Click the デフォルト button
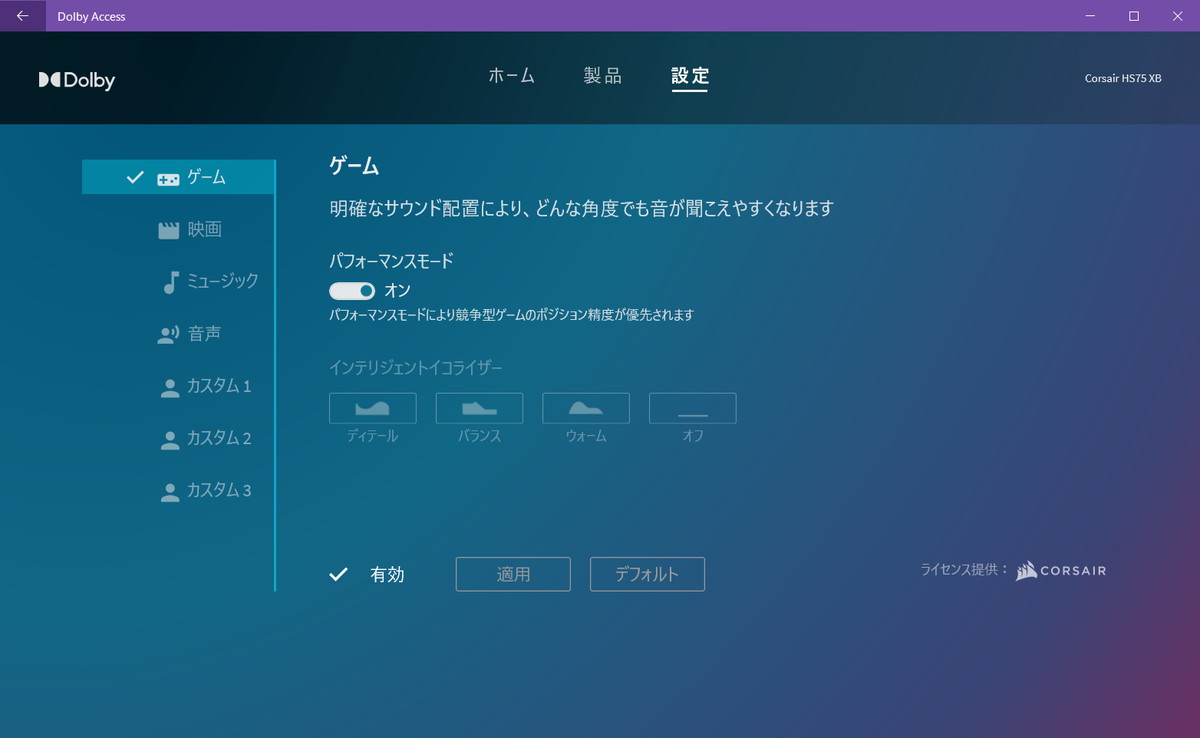This screenshot has width=1200, height=738. (x=647, y=574)
